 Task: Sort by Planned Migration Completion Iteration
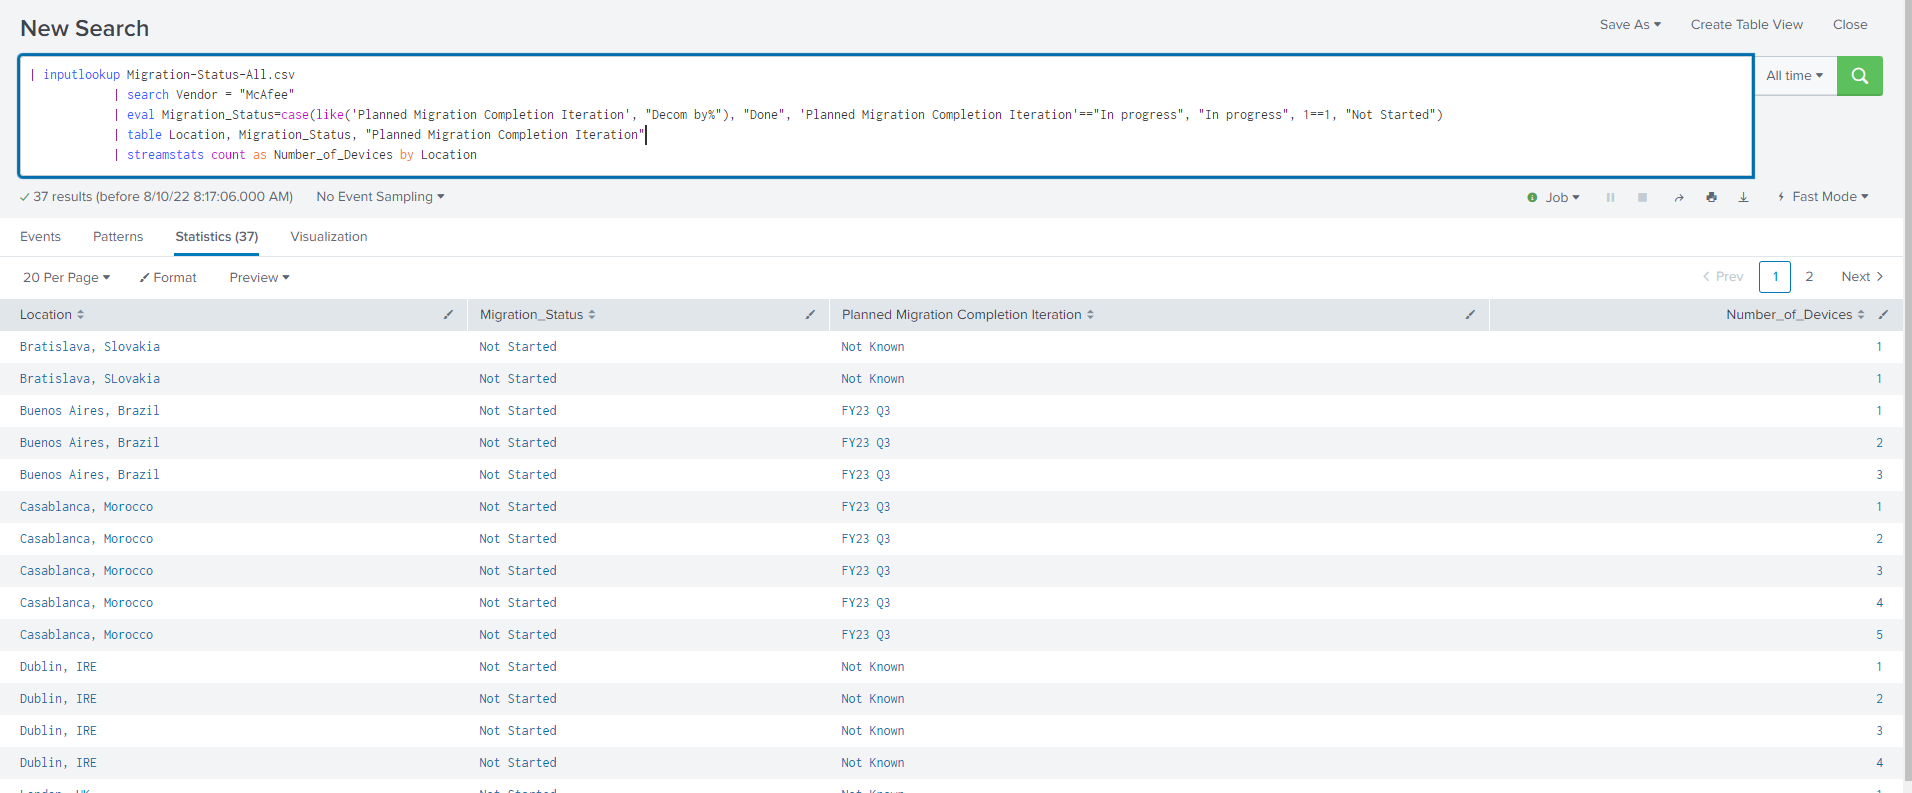pyautogui.click(x=967, y=315)
